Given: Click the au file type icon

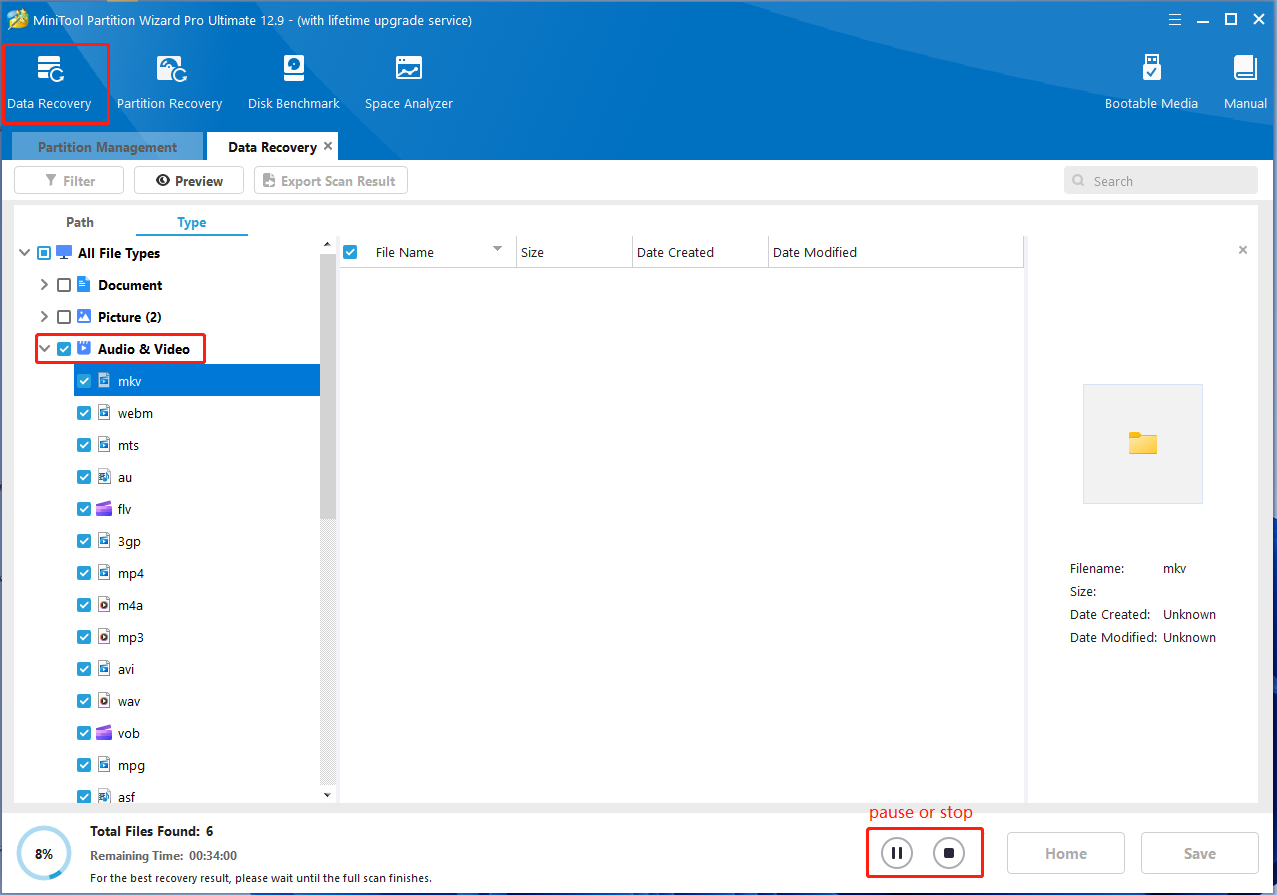Looking at the screenshot, I should point(104,477).
